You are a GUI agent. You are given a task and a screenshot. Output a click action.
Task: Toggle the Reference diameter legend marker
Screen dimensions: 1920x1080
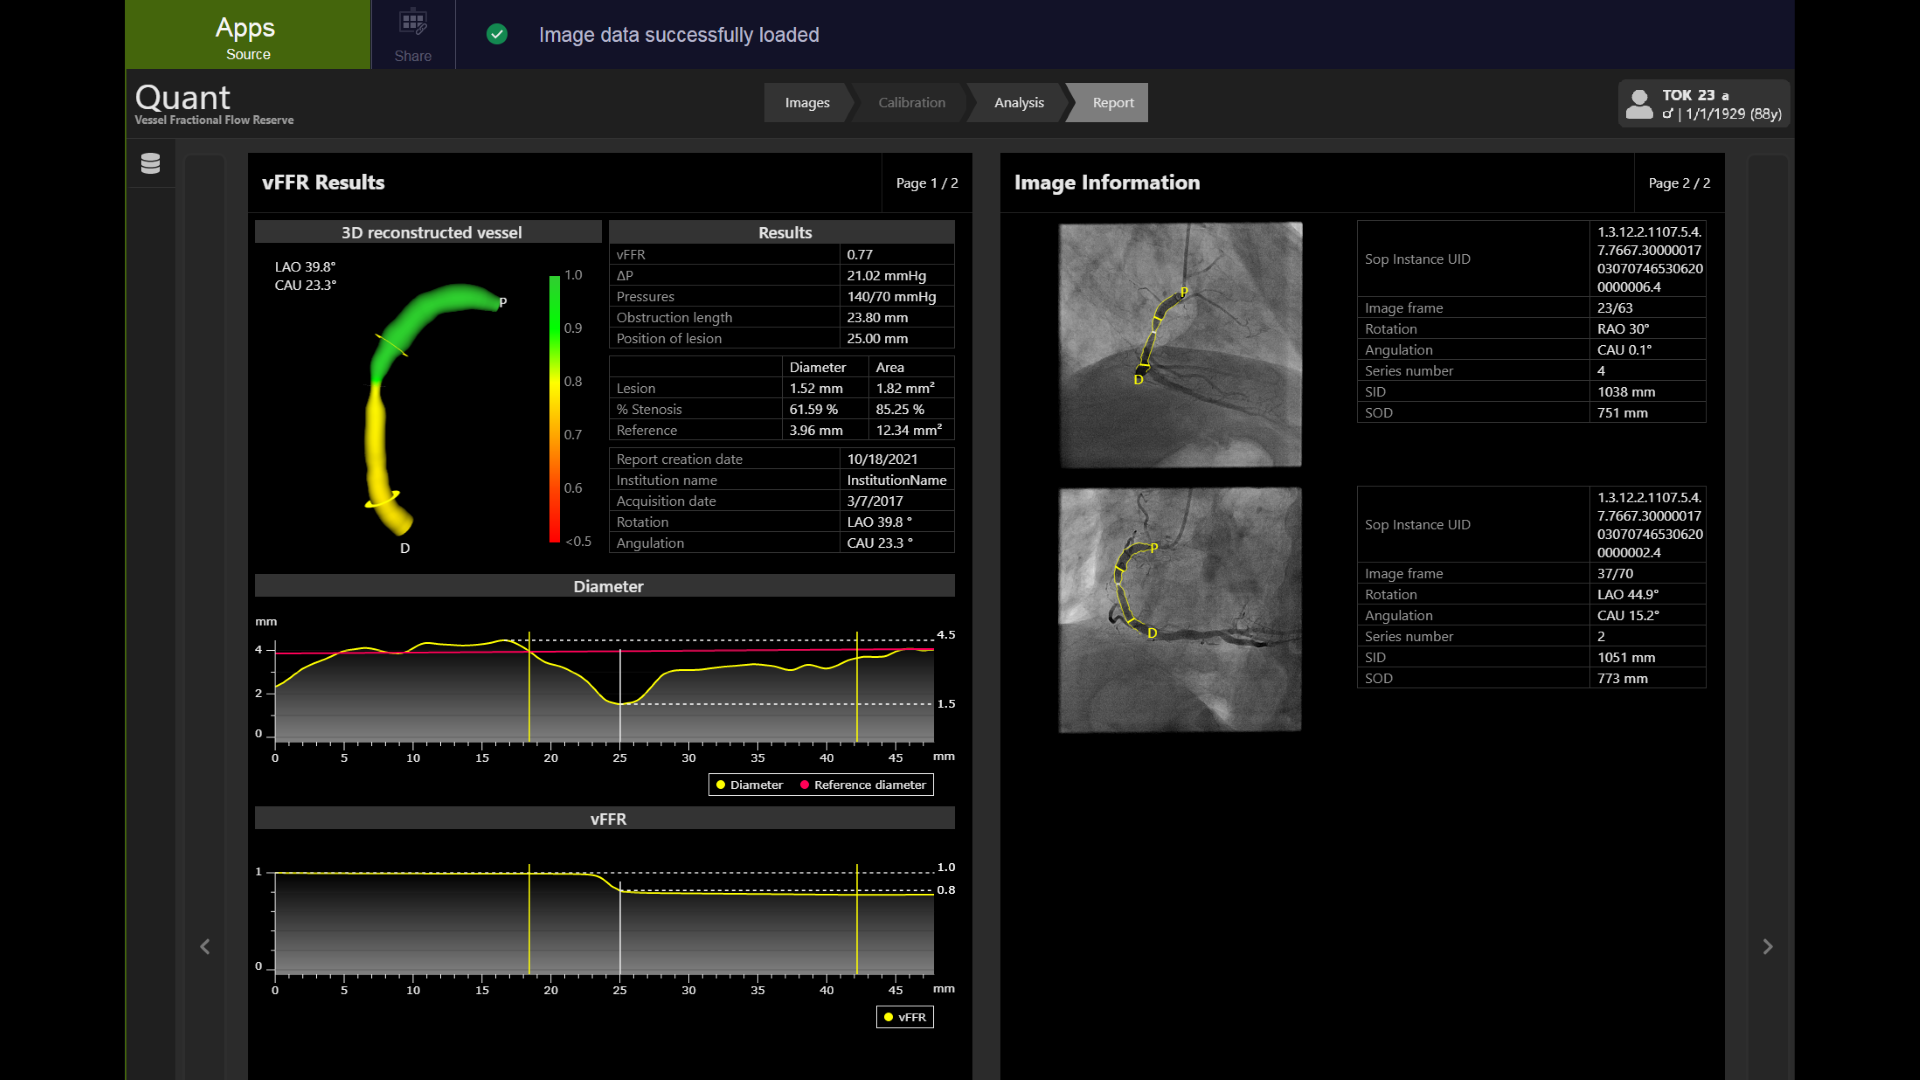pos(805,784)
